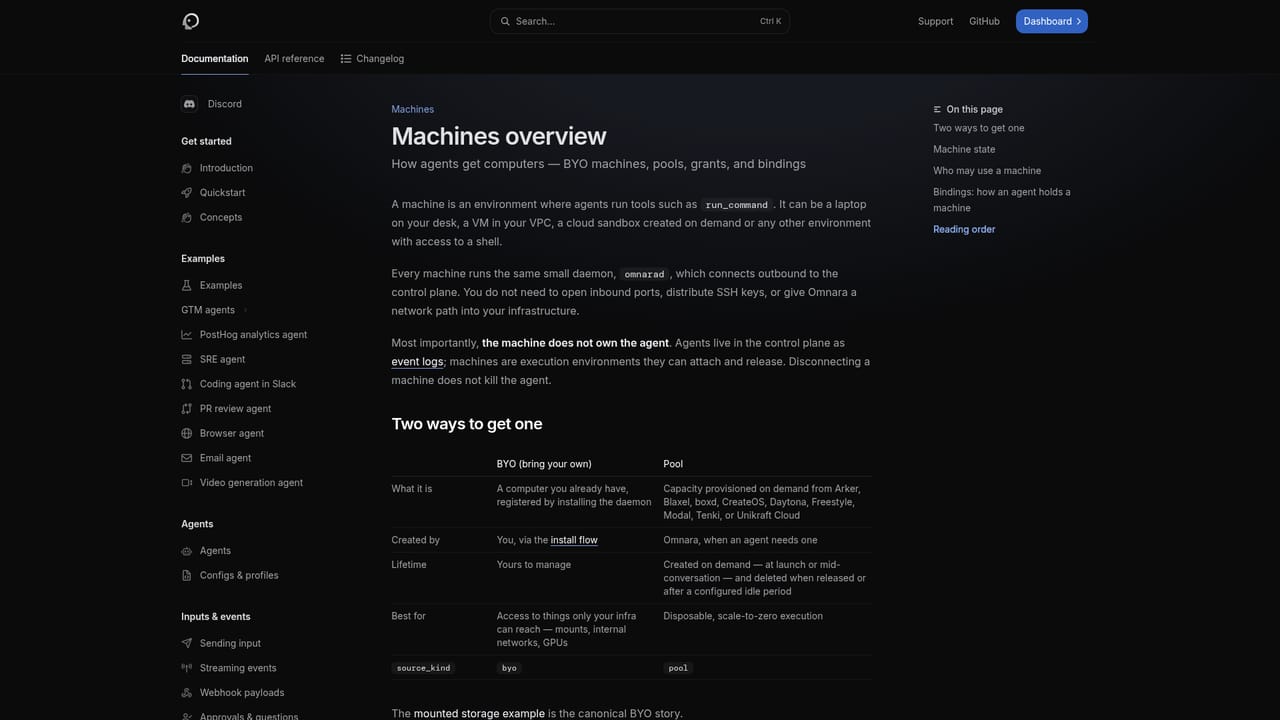Click the Omnara logo icon

(x=191, y=21)
